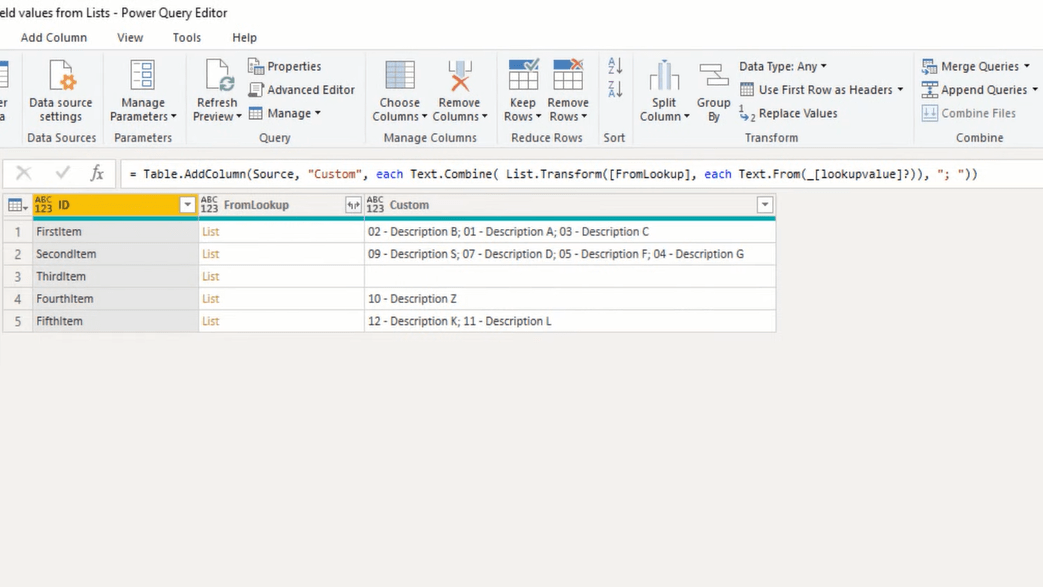The height and width of the screenshot is (587, 1043).
Task: Select row number 1 header
Action: pos(18,232)
